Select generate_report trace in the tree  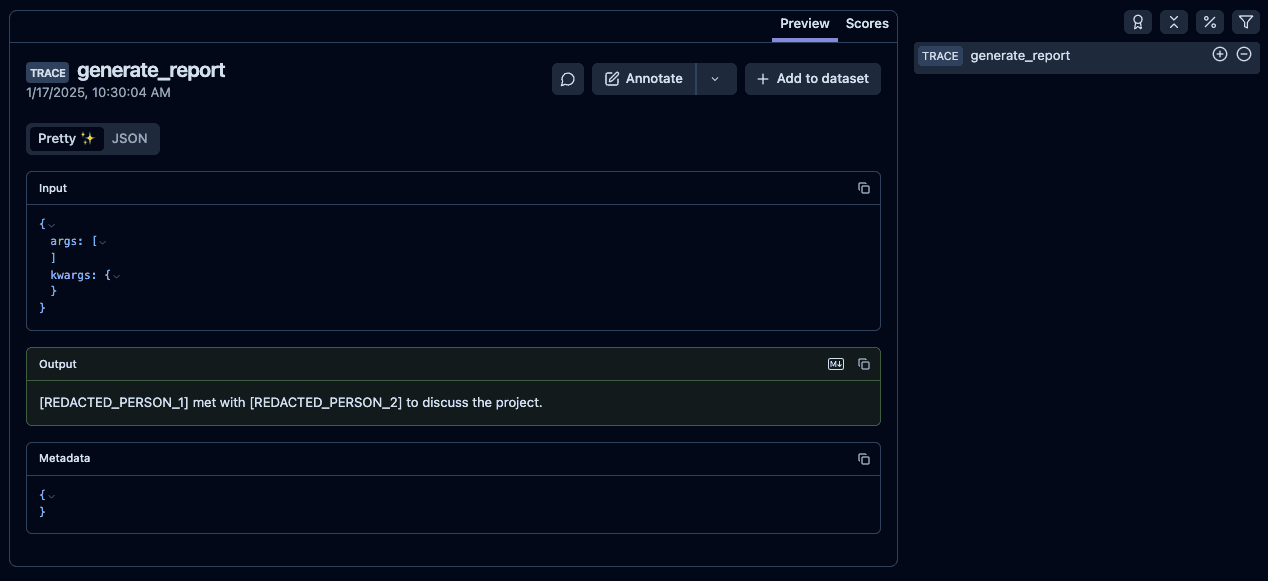click(x=1020, y=56)
